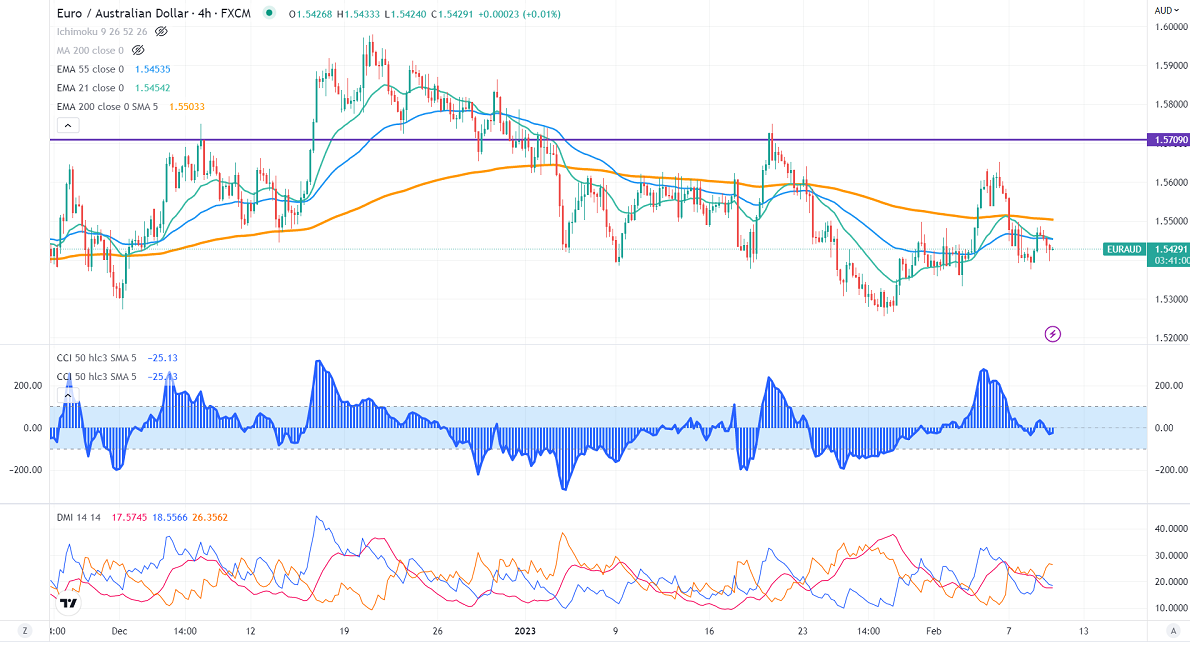
Task: Click the TradingView logo
Action: [69, 602]
